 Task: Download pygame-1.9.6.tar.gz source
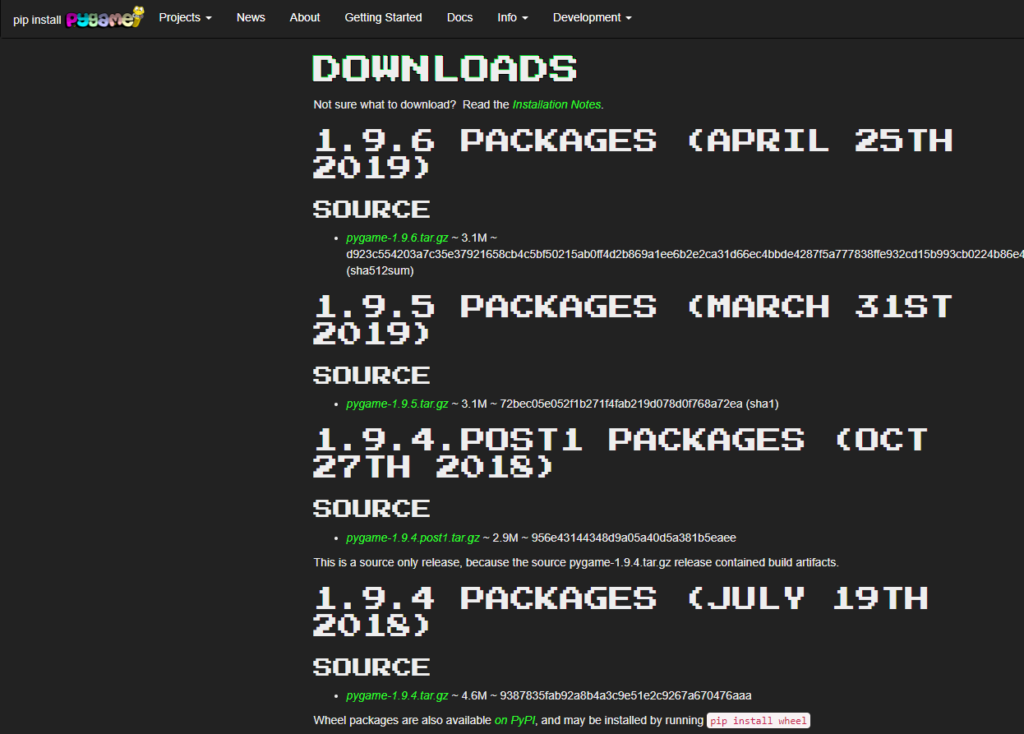click(x=397, y=238)
